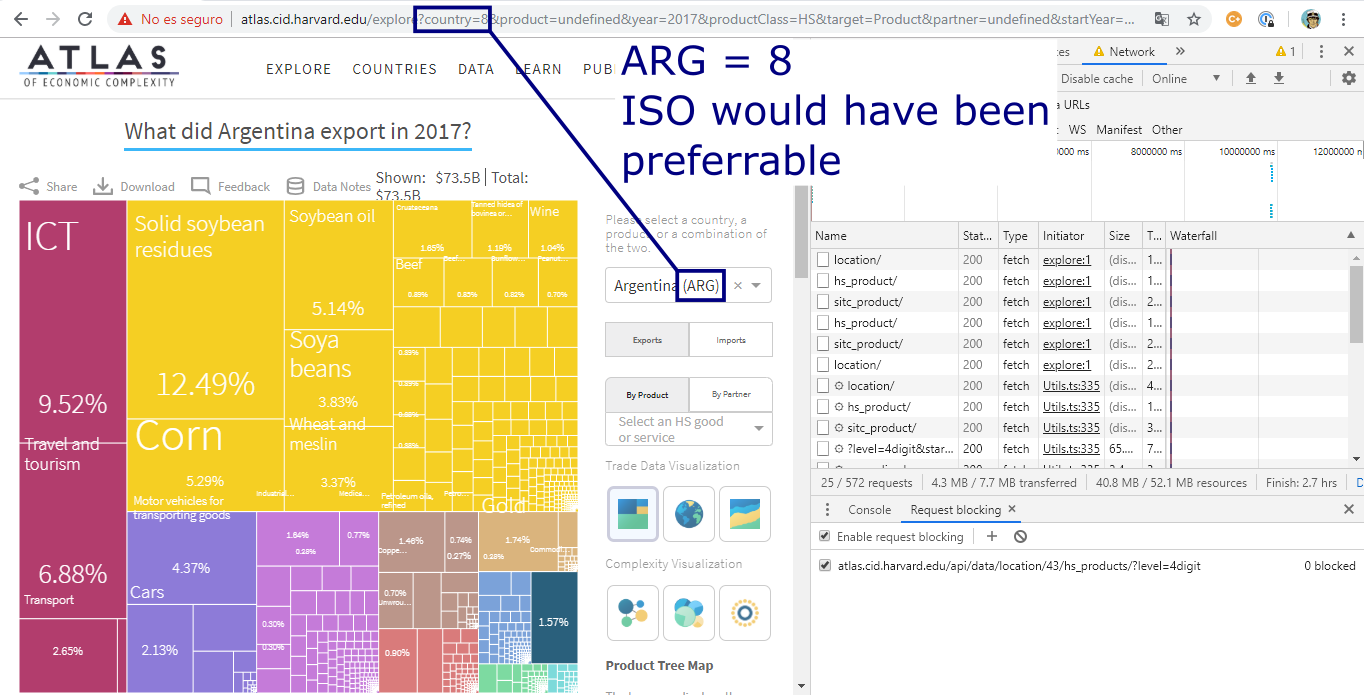Show more DevTools tabs with the chevrons
Screen dimensions: 1364x695
(1180, 51)
